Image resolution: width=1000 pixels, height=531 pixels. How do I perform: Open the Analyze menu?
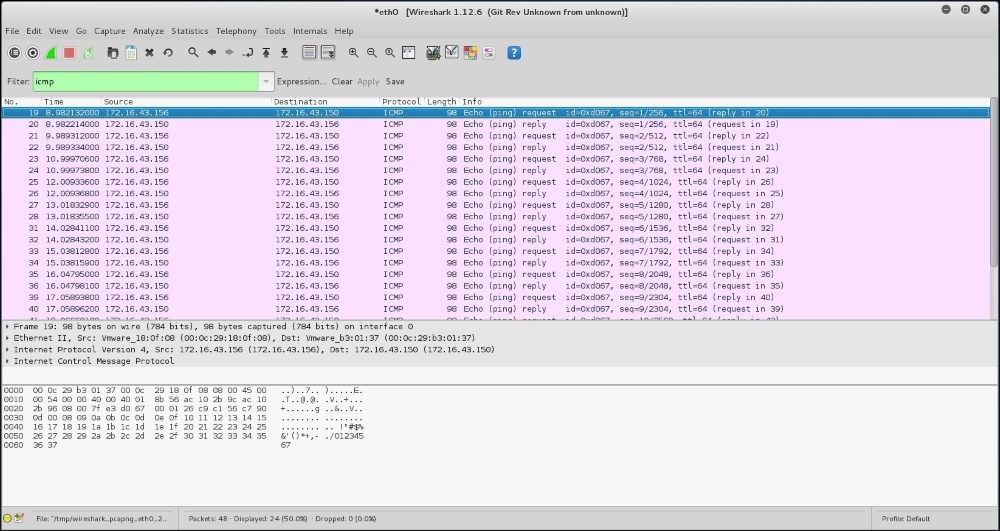(x=148, y=31)
